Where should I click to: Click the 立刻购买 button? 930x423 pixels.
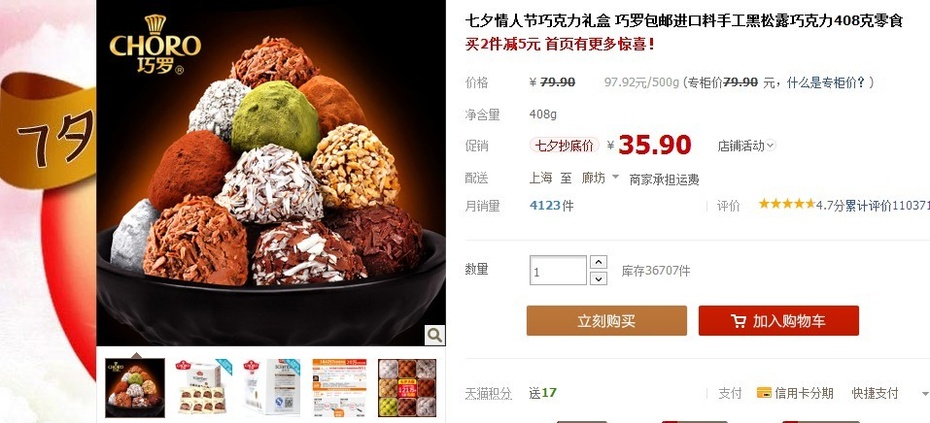[606, 321]
